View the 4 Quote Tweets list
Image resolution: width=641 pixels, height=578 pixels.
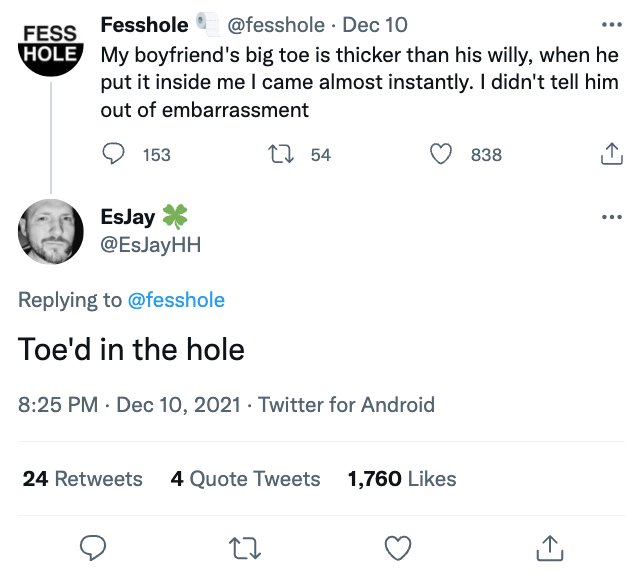pyautogui.click(x=245, y=479)
